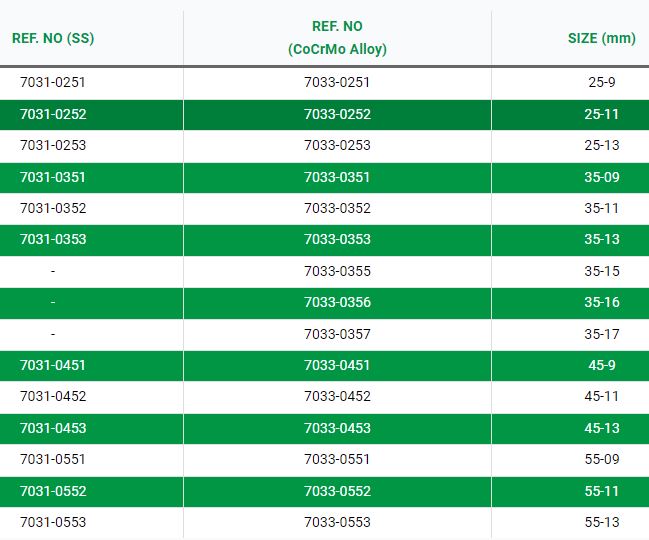Viewport: 649px width, 540px height.
Task: Click the dash cell in the 7033-0357 row
Action: [x=53, y=334]
